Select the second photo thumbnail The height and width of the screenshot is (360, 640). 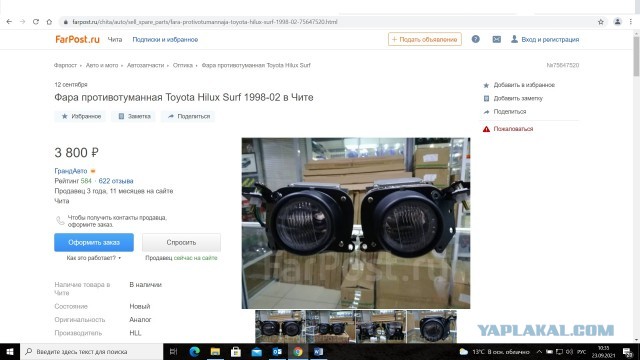330,327
